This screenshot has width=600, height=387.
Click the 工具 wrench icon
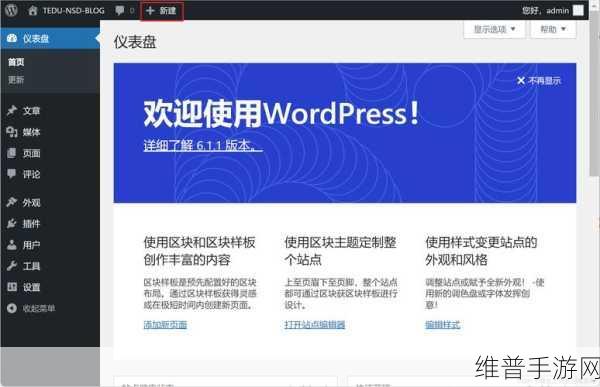click(x=12, y=266)
